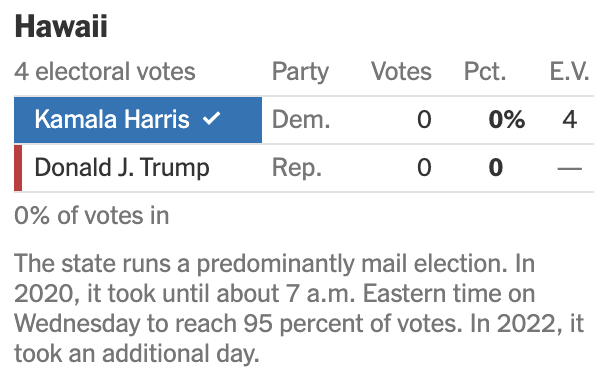The width and height of the screenshot is (608, 370).
Task: Click the Votes column header
Action: coord(401,72)
